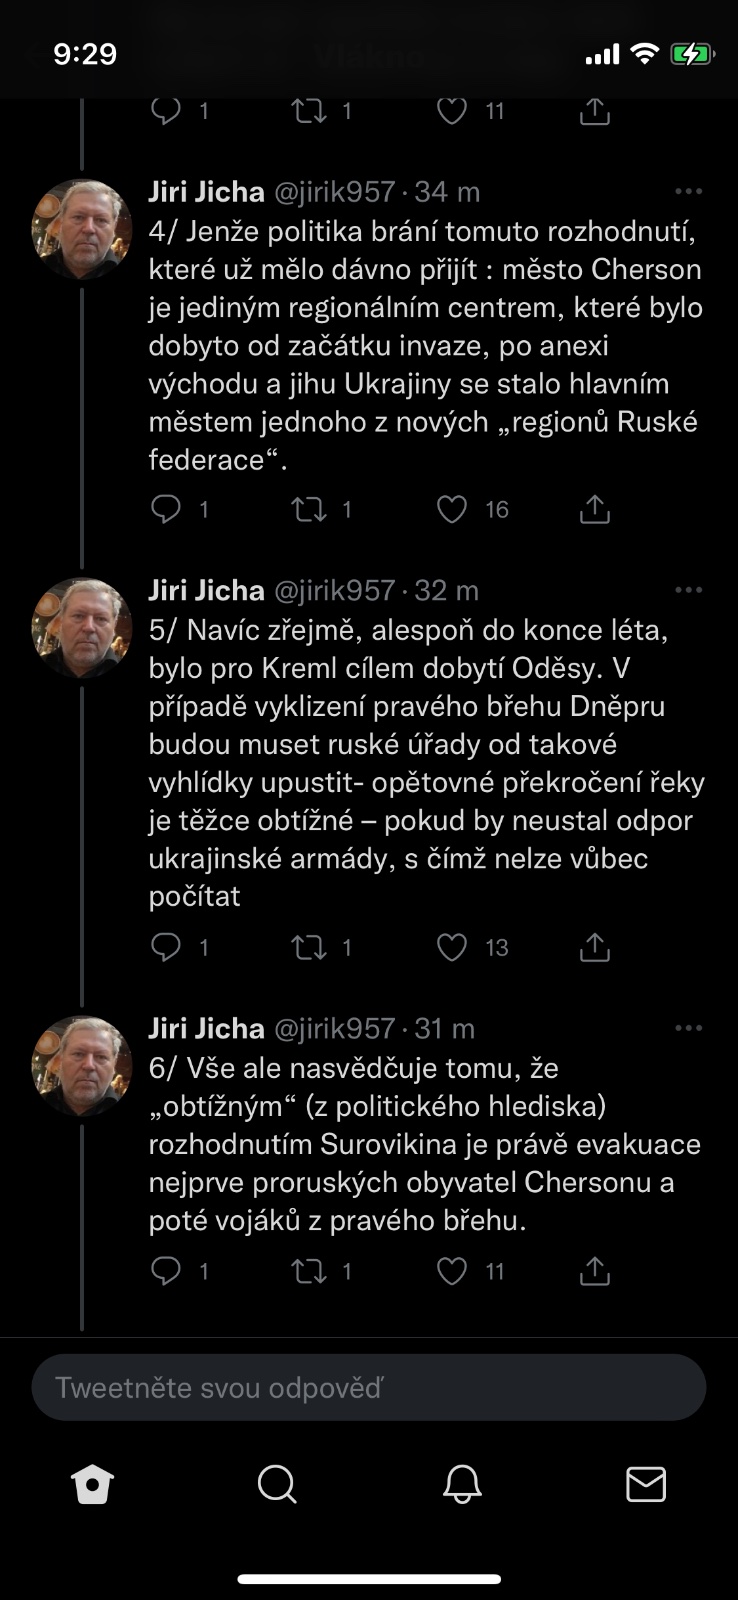Open more options for the 32 m tweet
Screen dimensions: 738x1600
pos(688,590)
